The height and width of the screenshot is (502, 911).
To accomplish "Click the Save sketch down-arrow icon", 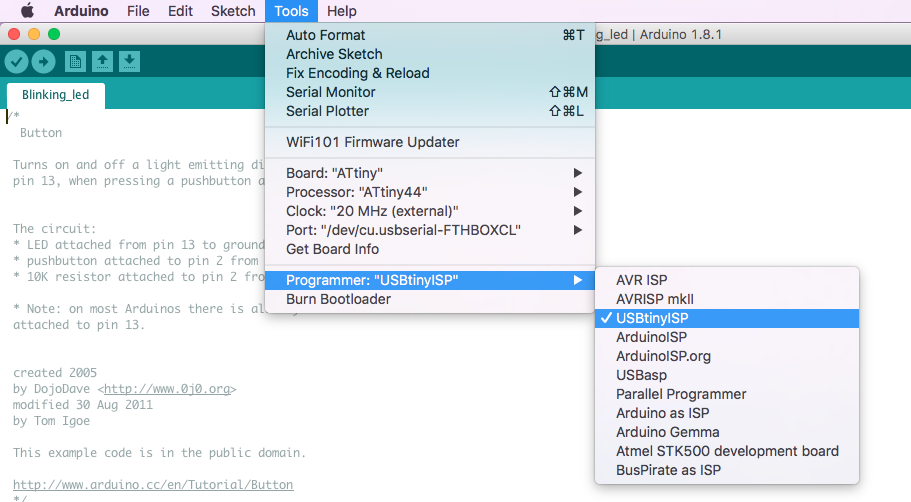I will pos(130,62).
